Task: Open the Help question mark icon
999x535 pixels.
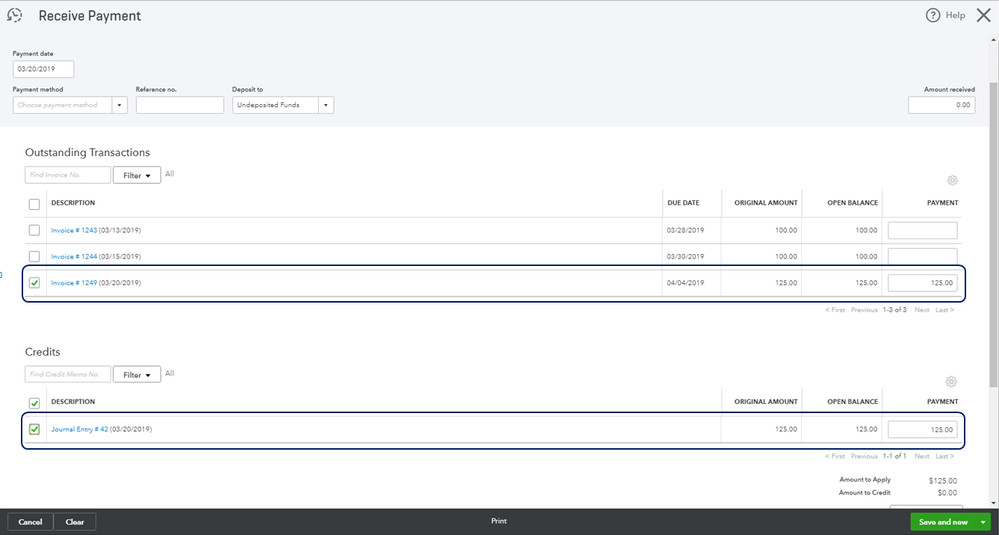Action: click(x=933, y=15)
